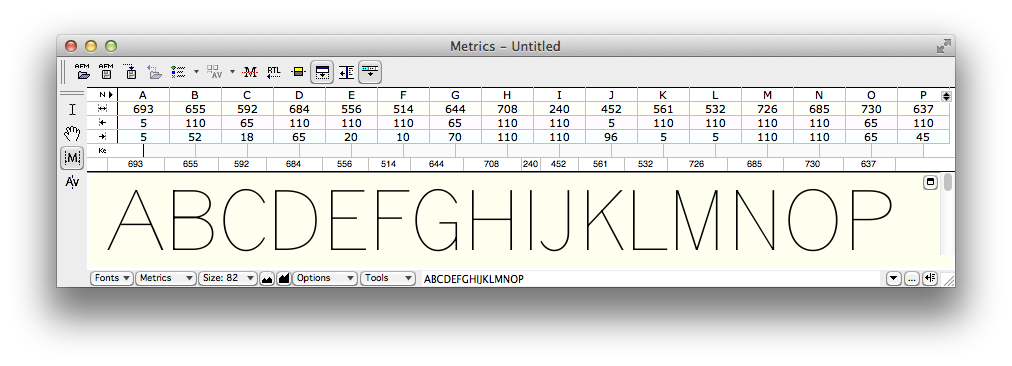1012x366 pixels.
Task: Click the 708 width marker in ruler
Action: (x=491, y=164)
